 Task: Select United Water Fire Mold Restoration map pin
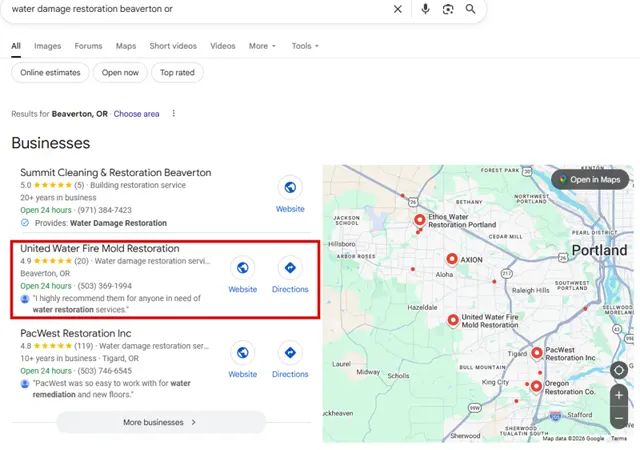coord(453,320)
